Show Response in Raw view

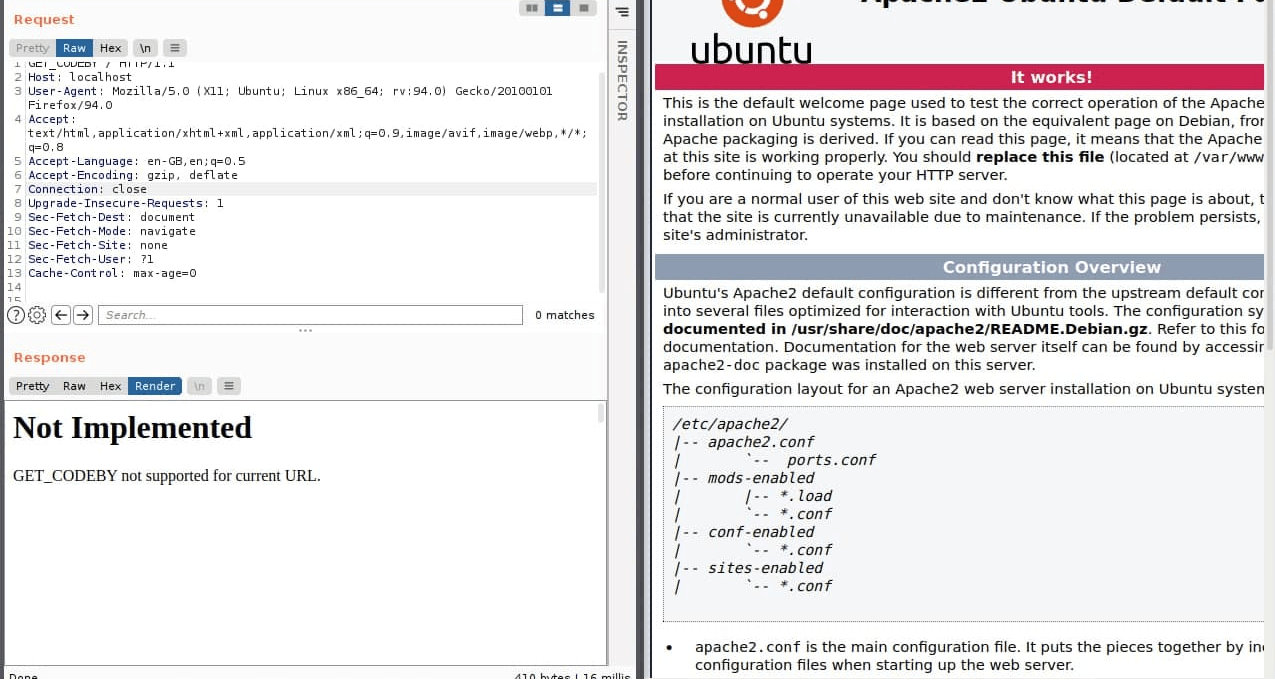74,386
